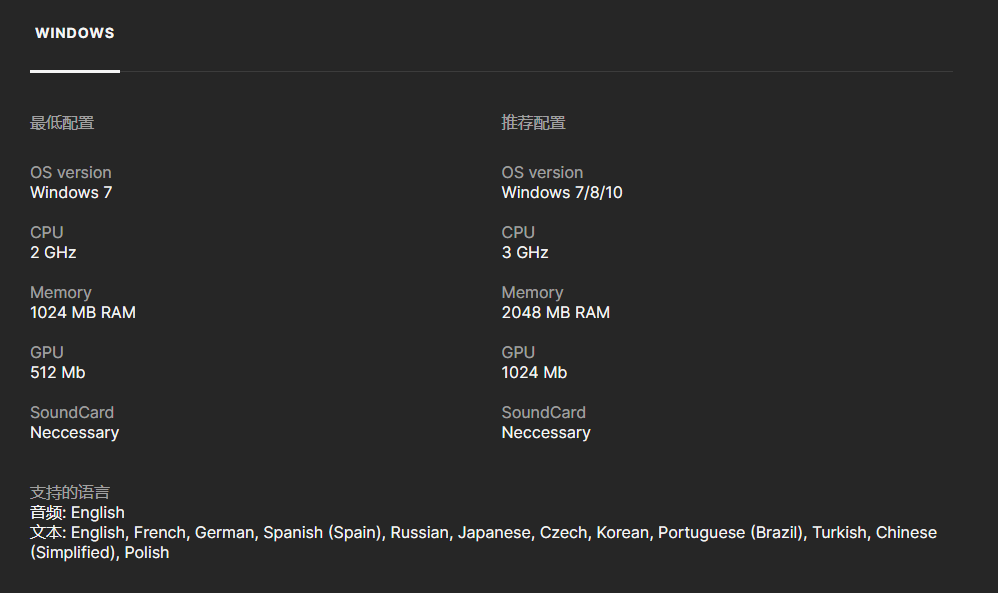Click the recommended 'SoundCard' label

pyautogui.click(x=544, y=412)
